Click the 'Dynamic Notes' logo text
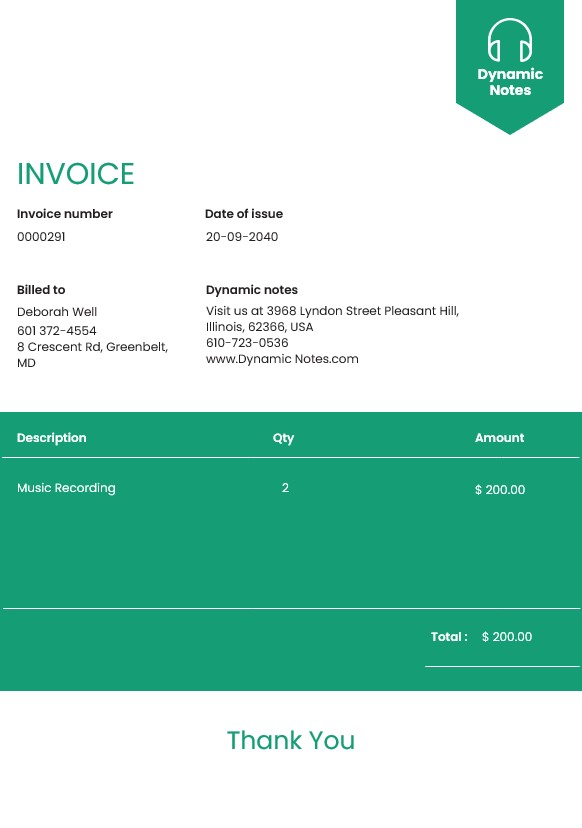The height and width of the screenshot is (828, 582). [510, 82]
